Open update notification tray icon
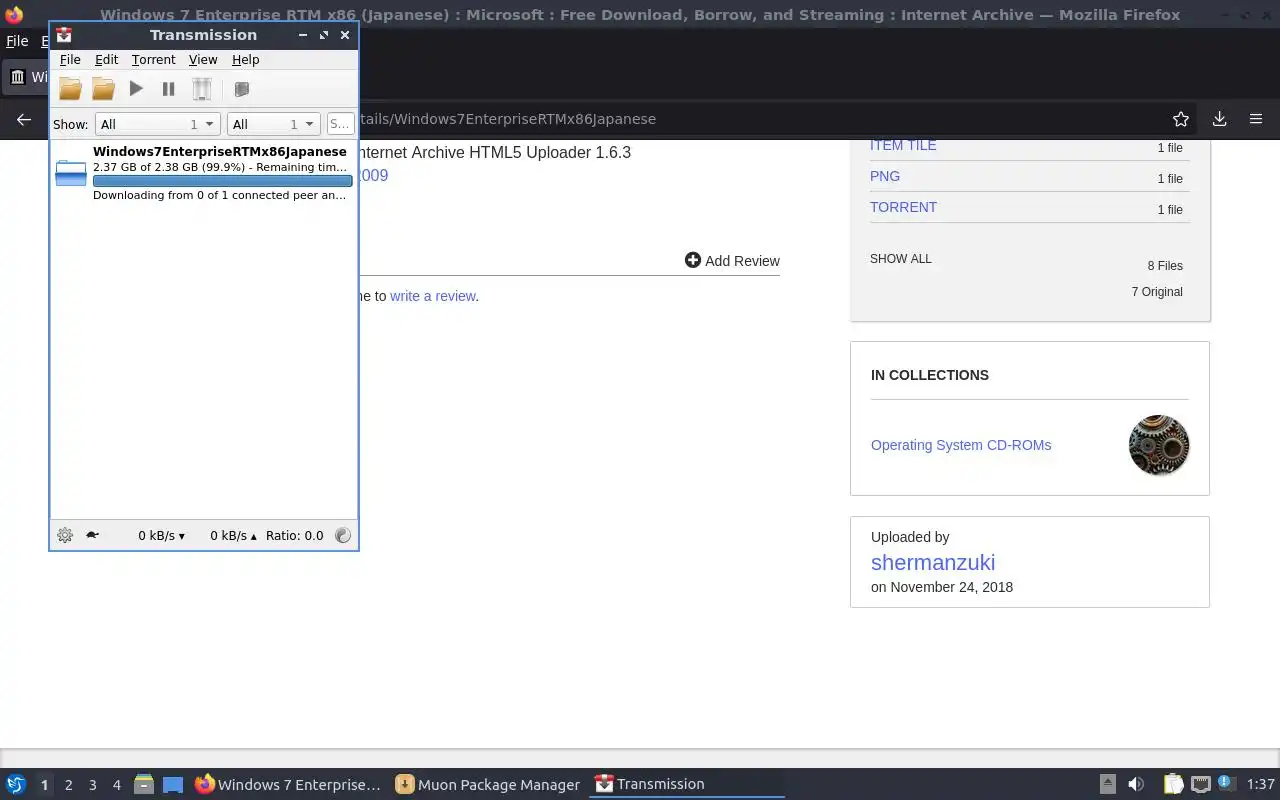Image resolution: width=1280 pixels, height=800 pixels. [x=1225, y=784]
